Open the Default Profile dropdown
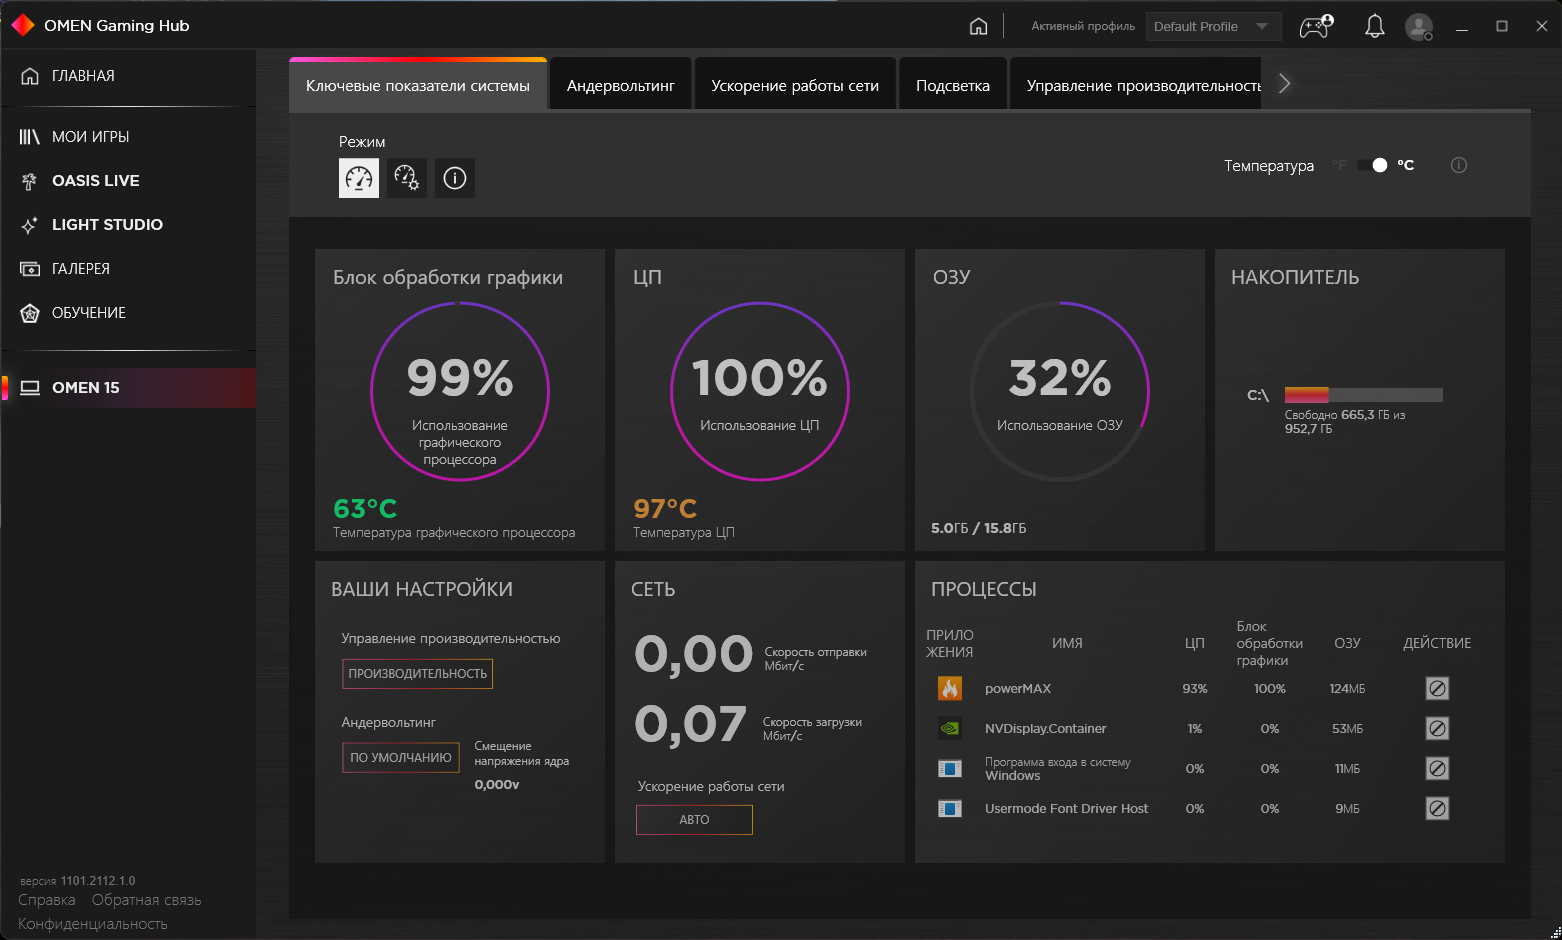This screenshot has width=1562, height=940. click(x=1213, y=26)
